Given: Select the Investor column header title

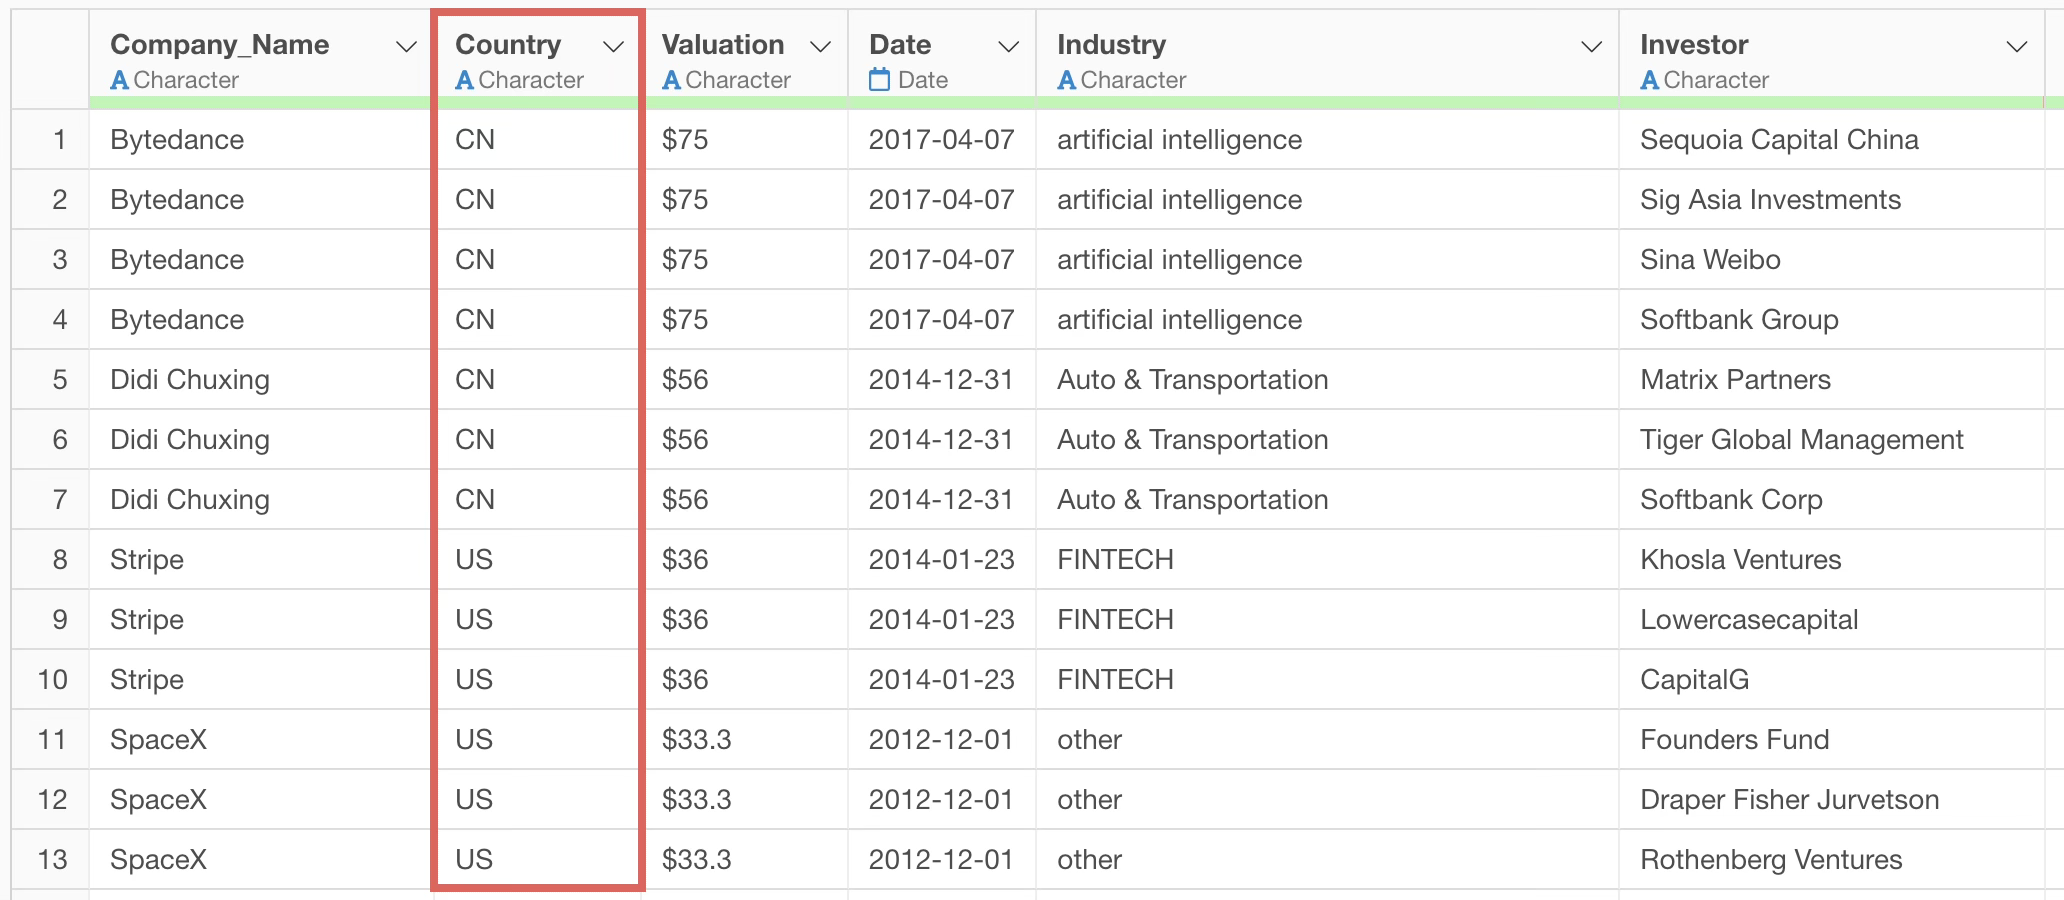Looking at the screenshot, I should pyautogui.click(x=1694, y=45).
